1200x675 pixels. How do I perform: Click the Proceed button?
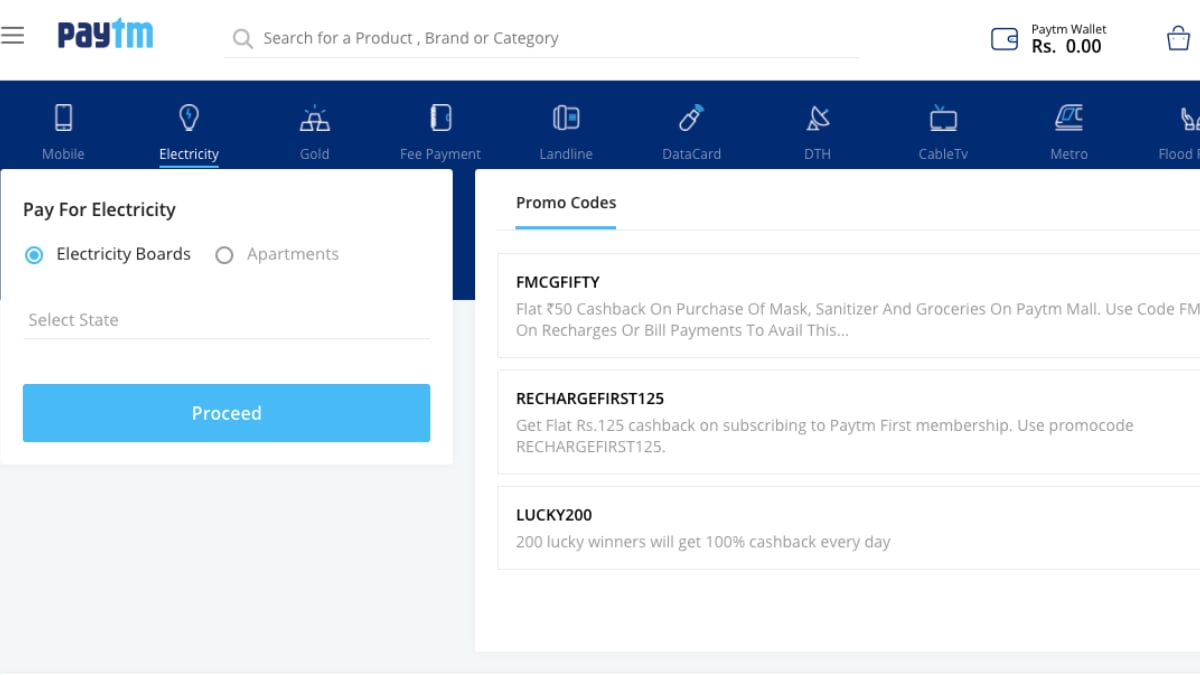tap(226, 413)
